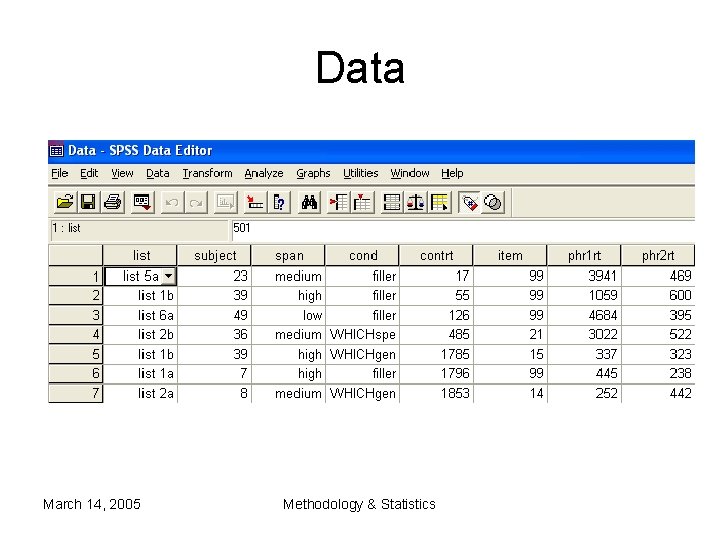The height and width of the screenshot is (540, 720).
Task: Select row header 3
Action: pyautogui.click(x=76, y=315)
